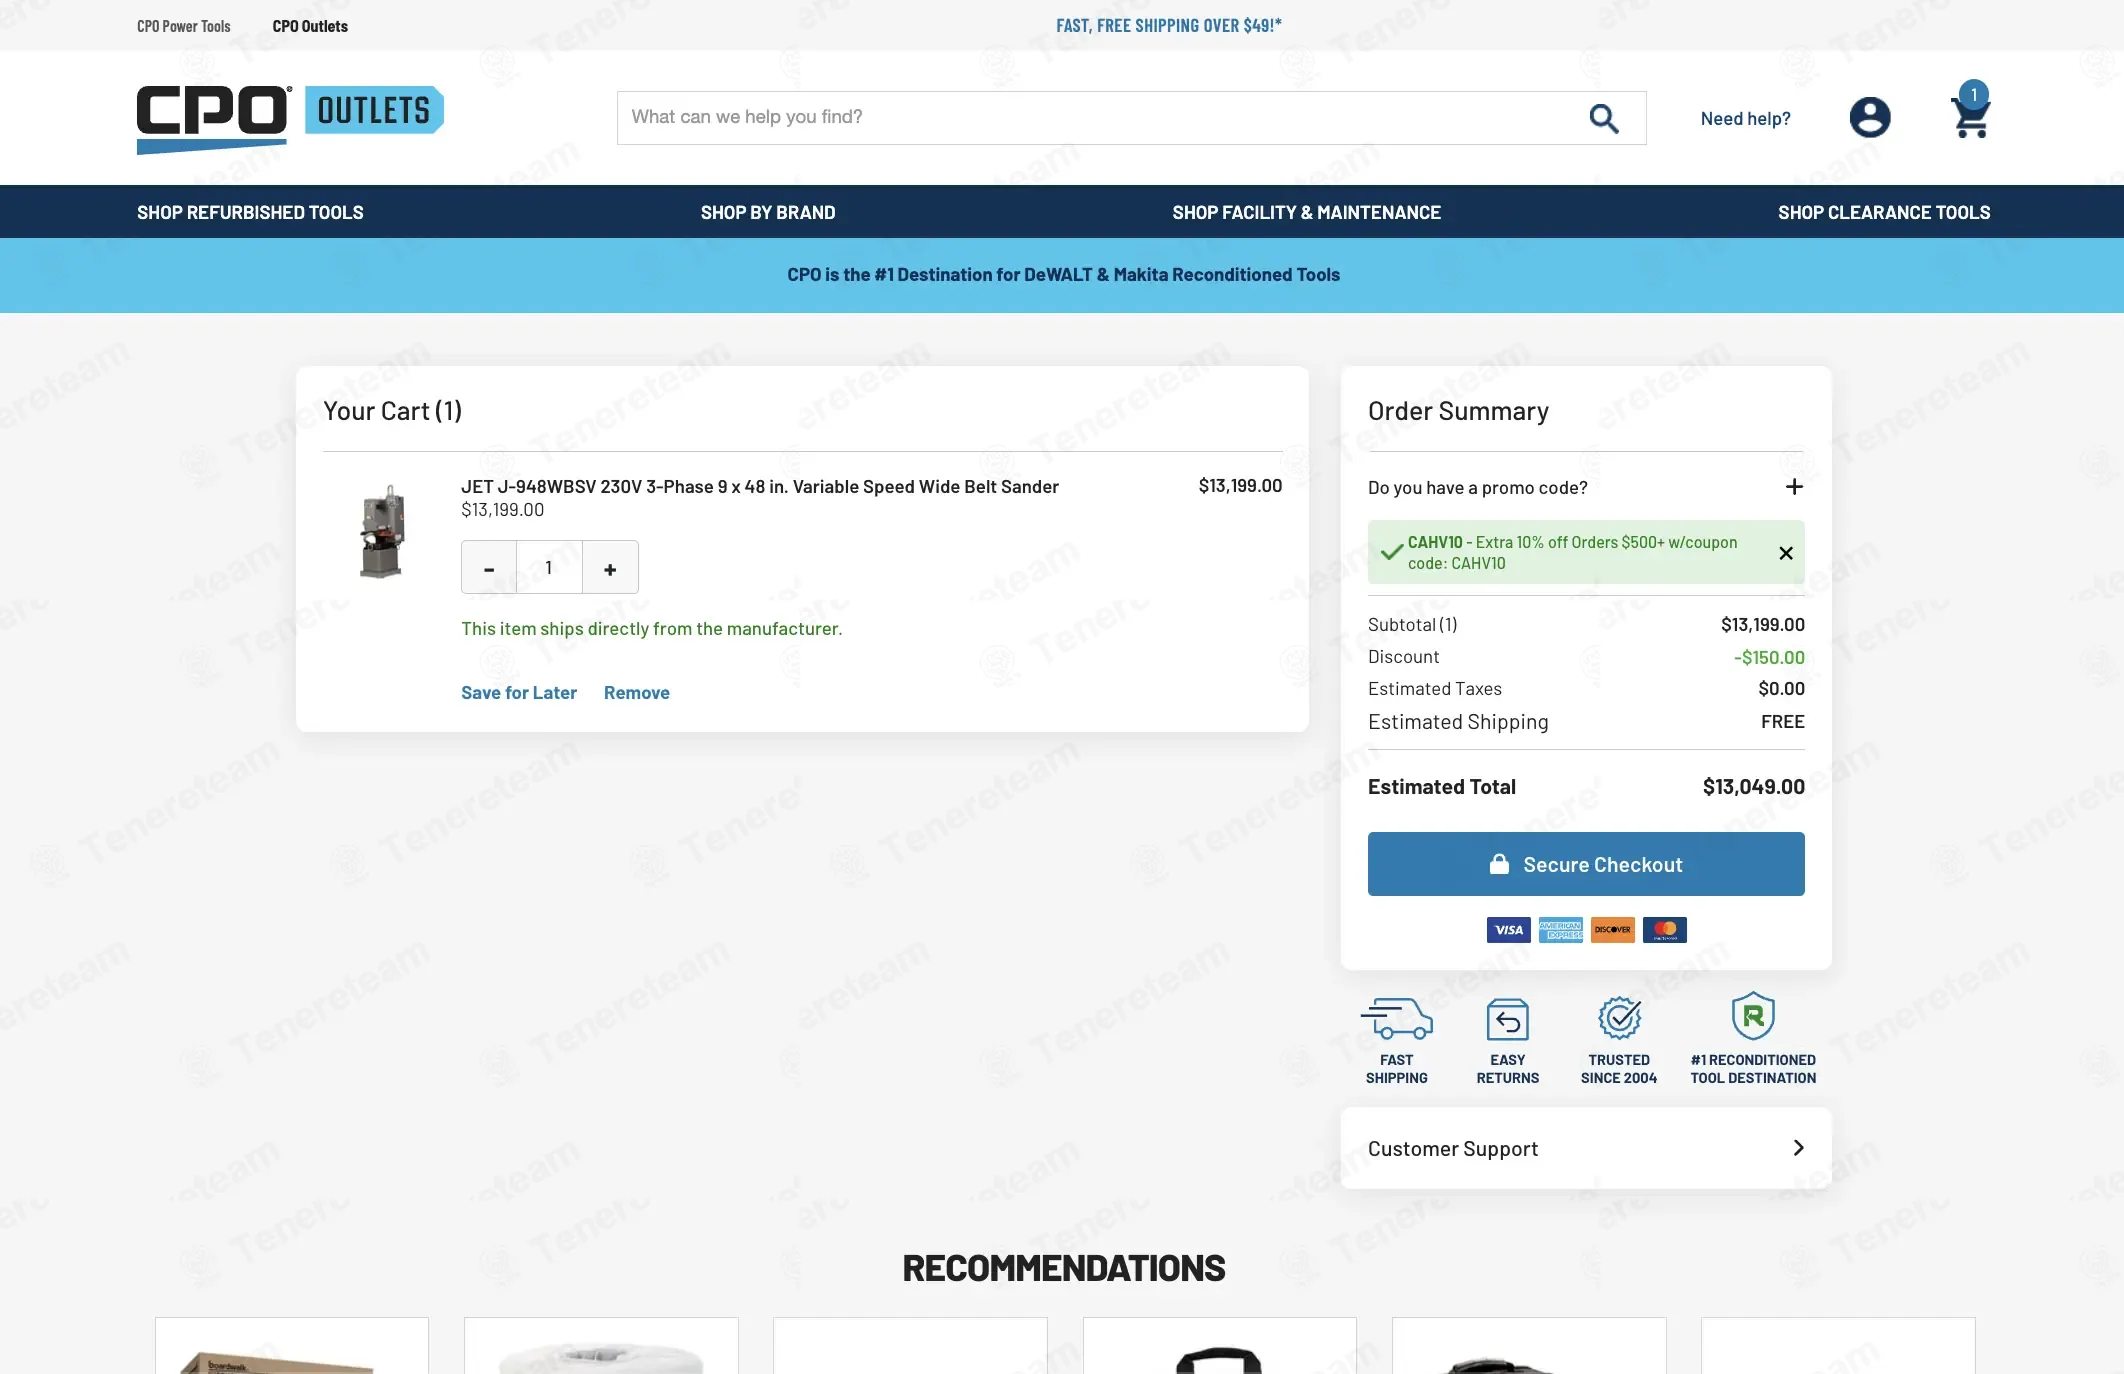Click the 'ships directly from the manufacturer' note
The height and width of the screenshot is (1374, 2124).
click(x=651, y=629)
